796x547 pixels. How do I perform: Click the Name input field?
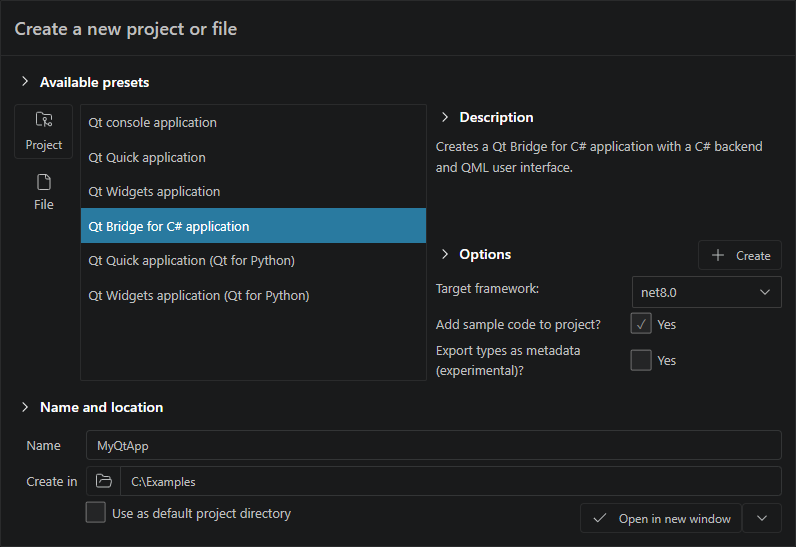click(434, 446)
